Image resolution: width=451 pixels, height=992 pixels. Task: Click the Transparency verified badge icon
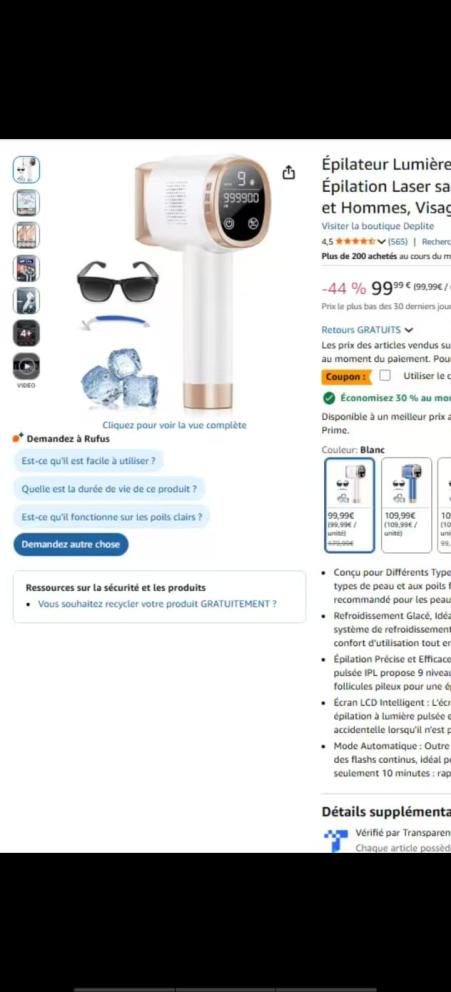point(335,841)
